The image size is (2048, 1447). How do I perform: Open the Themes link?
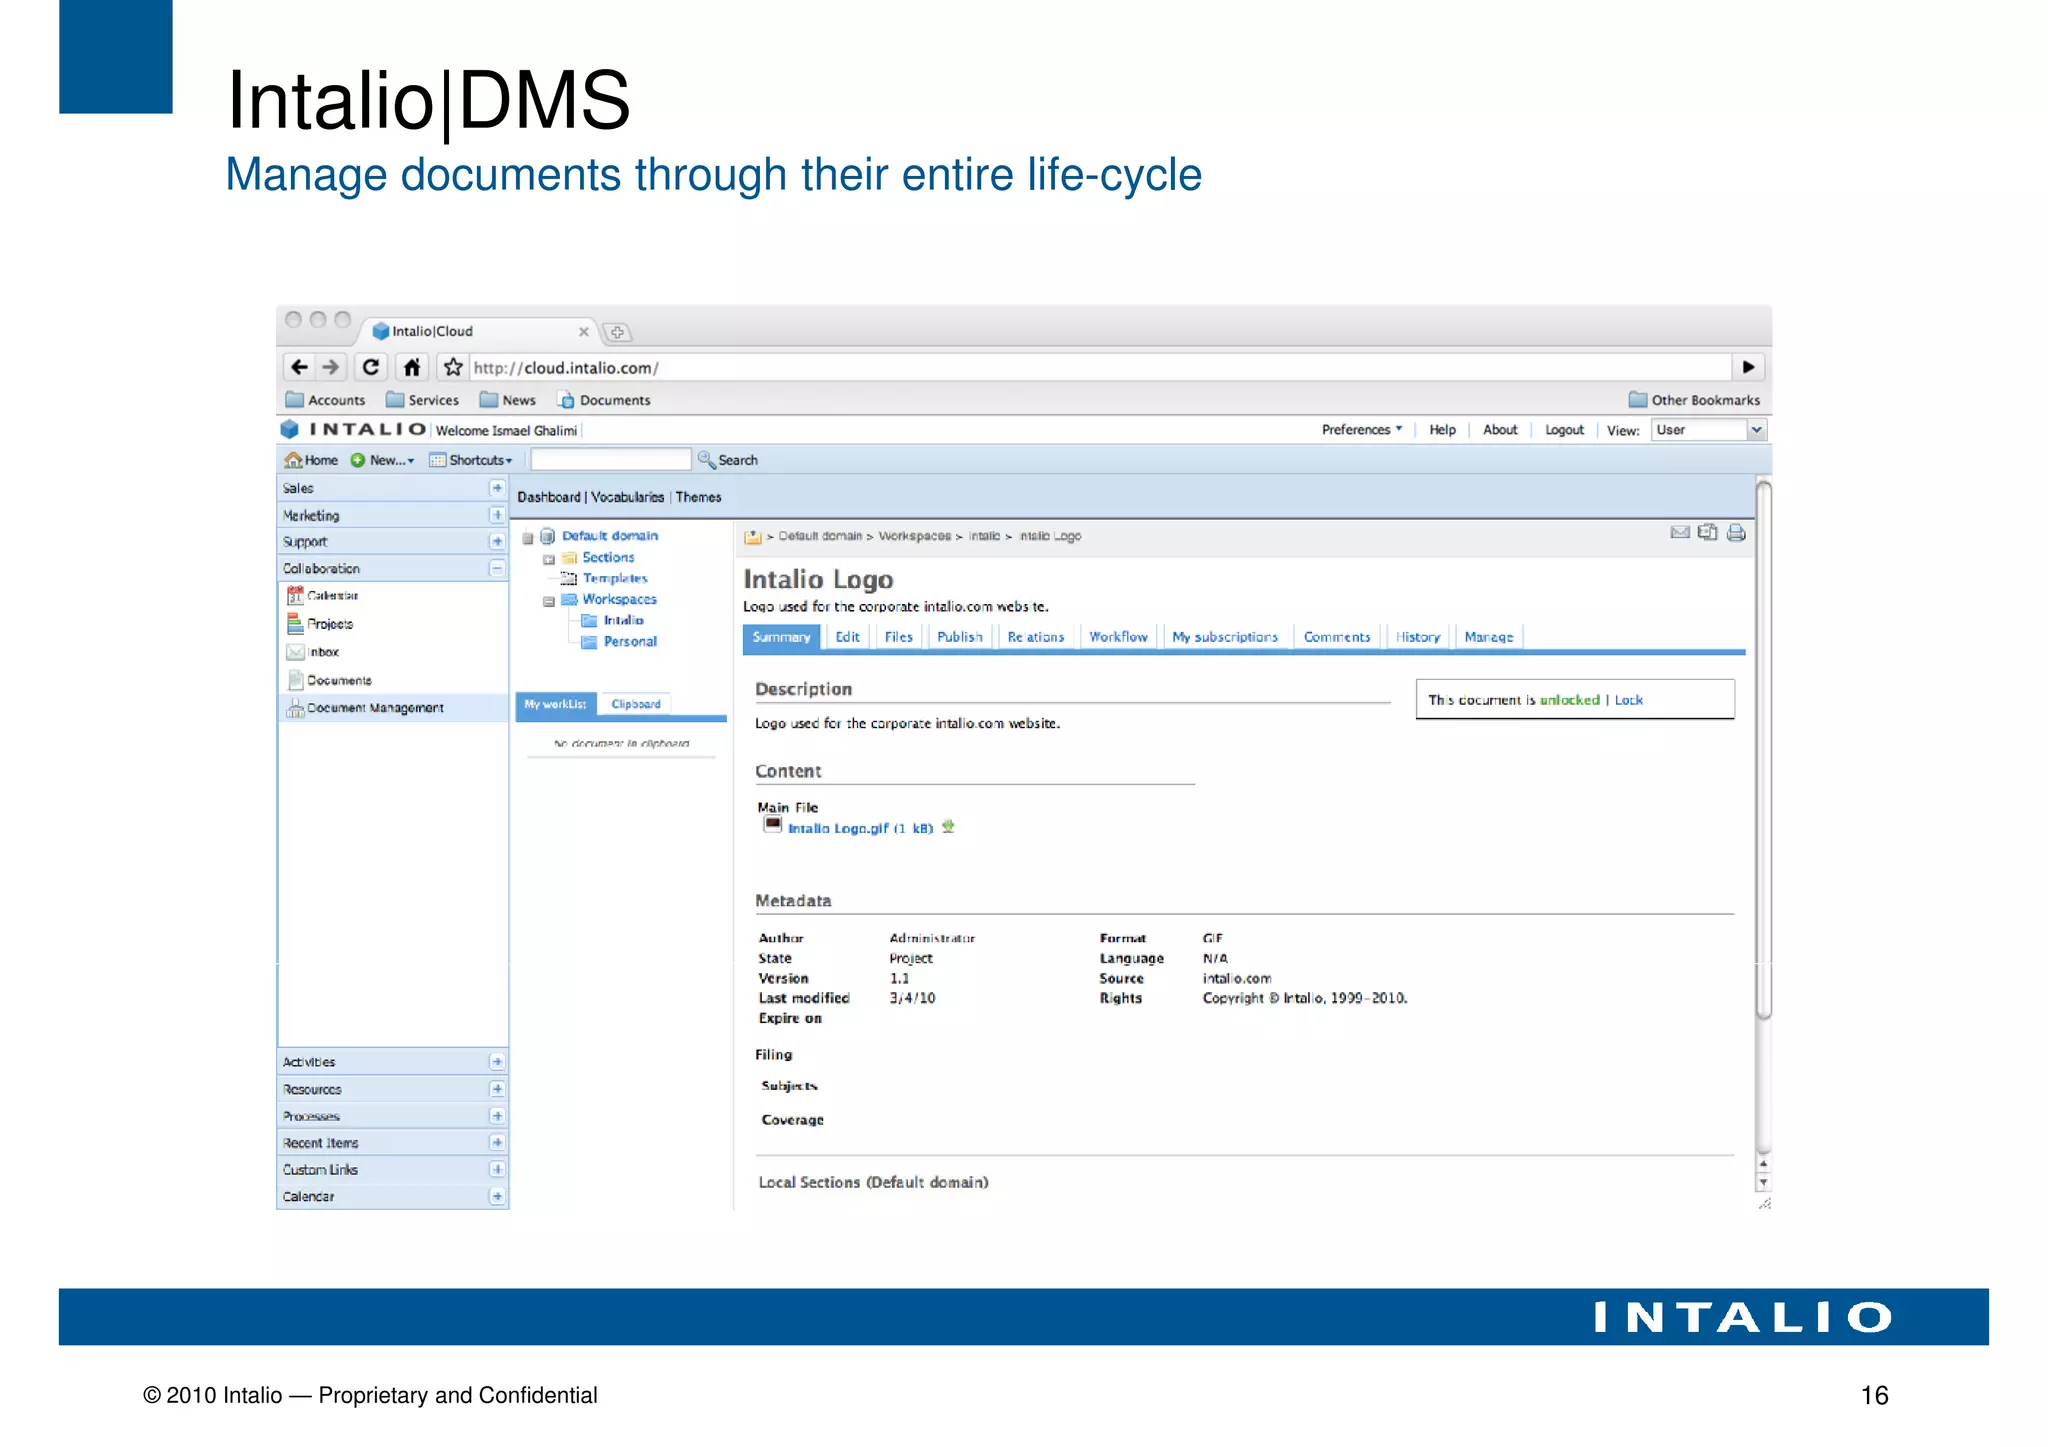tap(698, 497)
